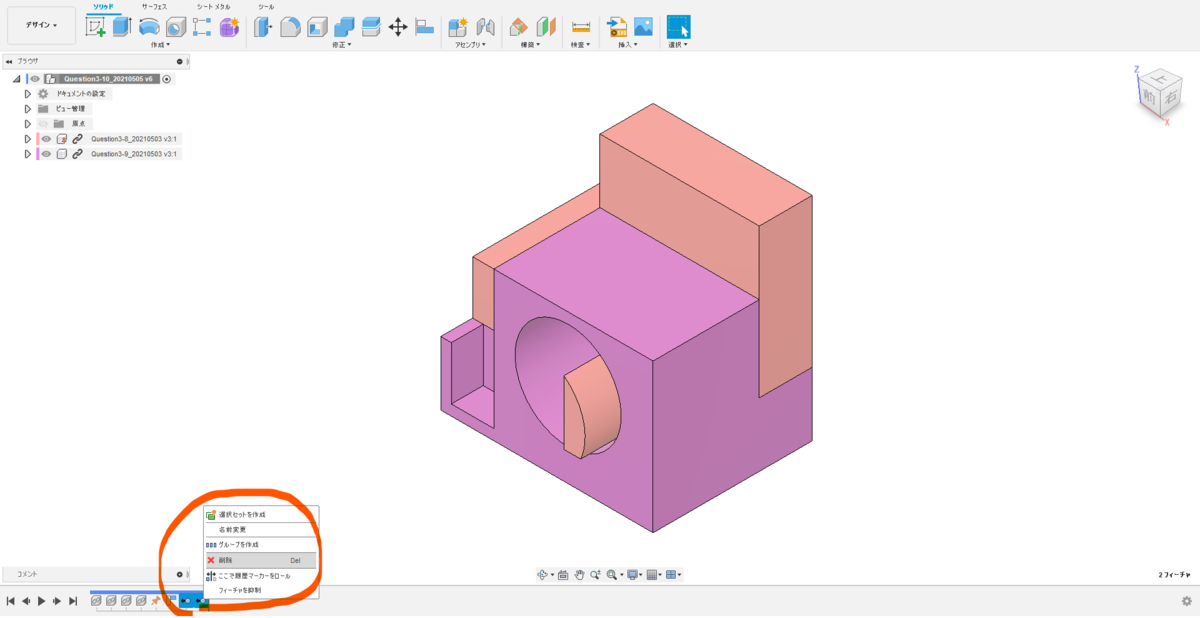
Task: Open the デザイン workspace dropdown
Action: (41, 25)
